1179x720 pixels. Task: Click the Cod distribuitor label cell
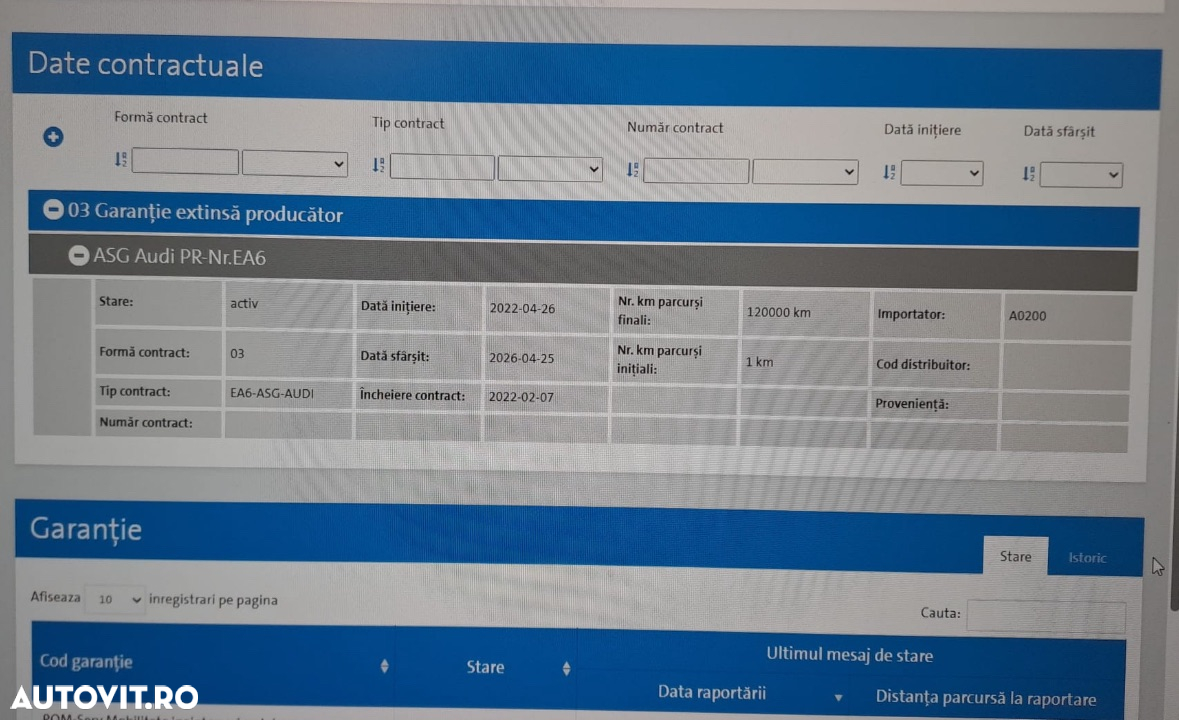click(x=935, y=365)
